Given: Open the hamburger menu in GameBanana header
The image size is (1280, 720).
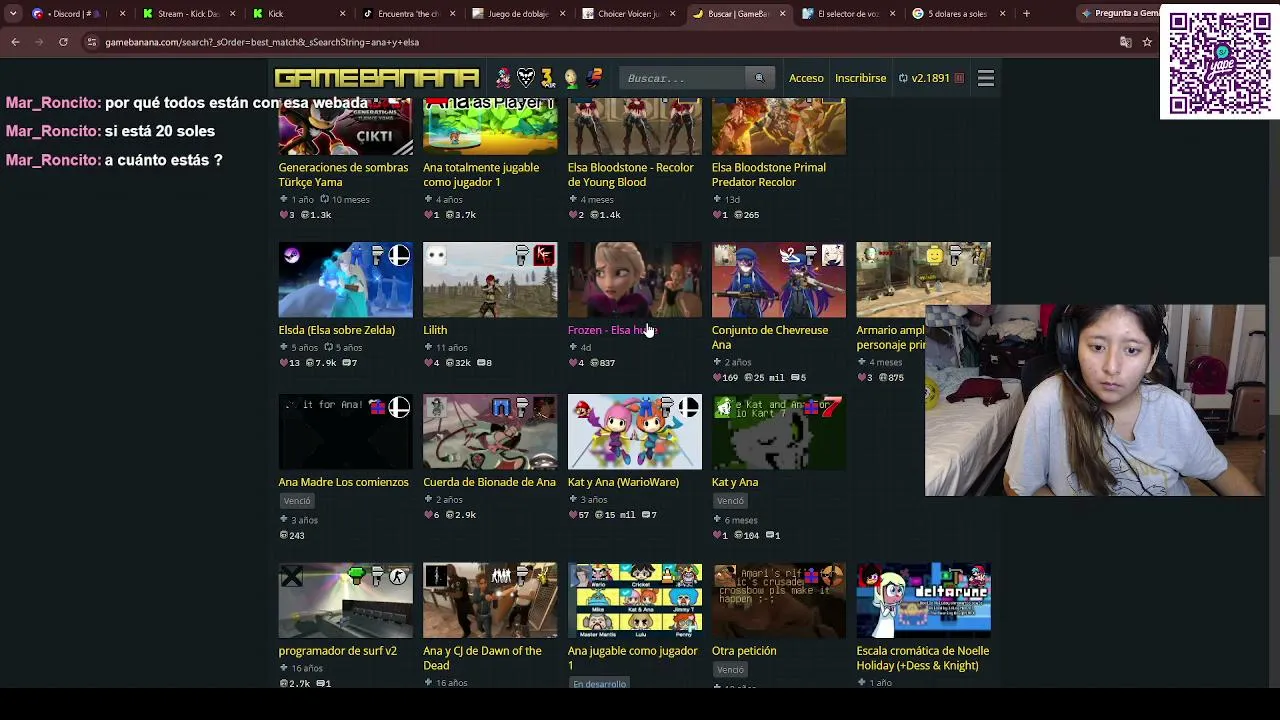Looking at the screenshot, I should point(986,78).
